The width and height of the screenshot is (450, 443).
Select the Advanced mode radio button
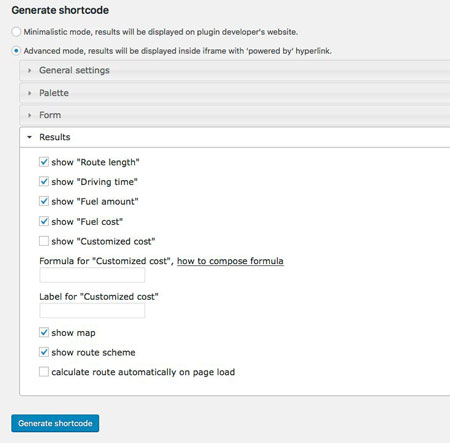coord(16,51)
